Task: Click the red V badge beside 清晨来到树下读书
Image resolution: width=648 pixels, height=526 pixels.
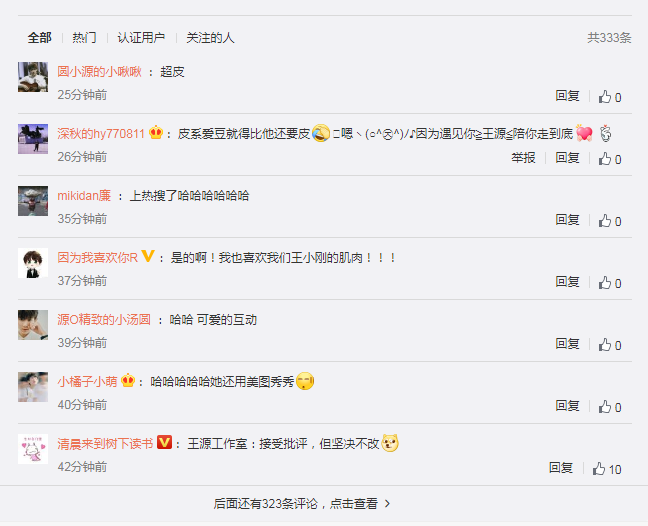Action: [x=164, y=442]
